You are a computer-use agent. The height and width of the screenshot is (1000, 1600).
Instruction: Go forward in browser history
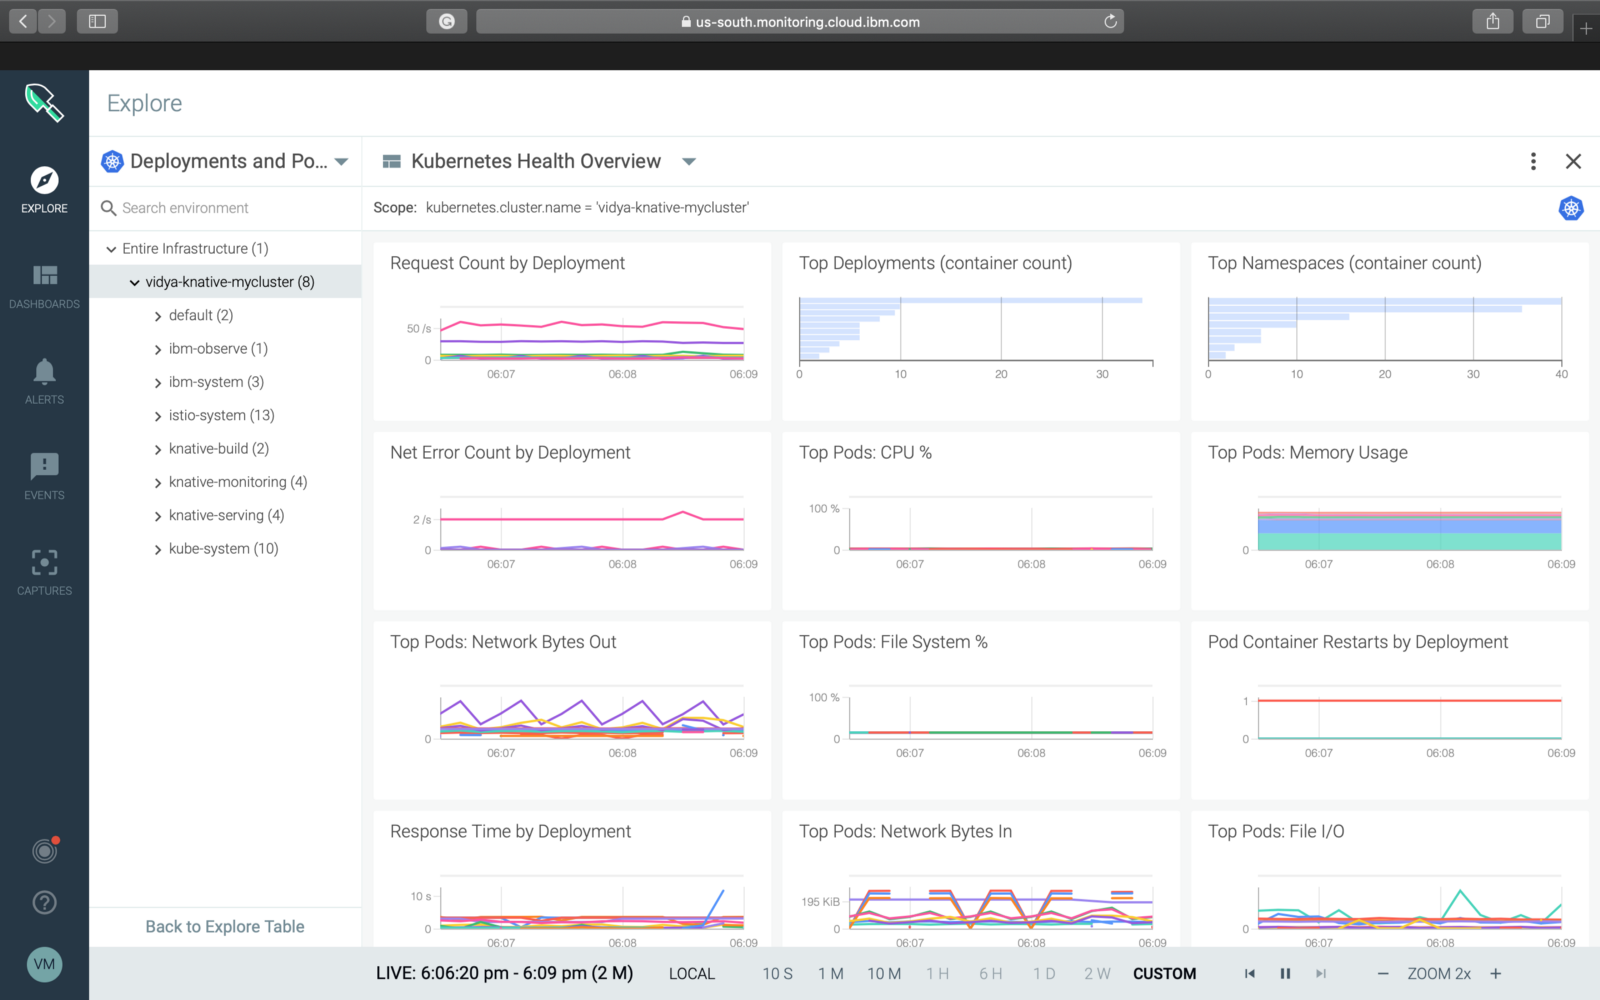tap(52, 21)
